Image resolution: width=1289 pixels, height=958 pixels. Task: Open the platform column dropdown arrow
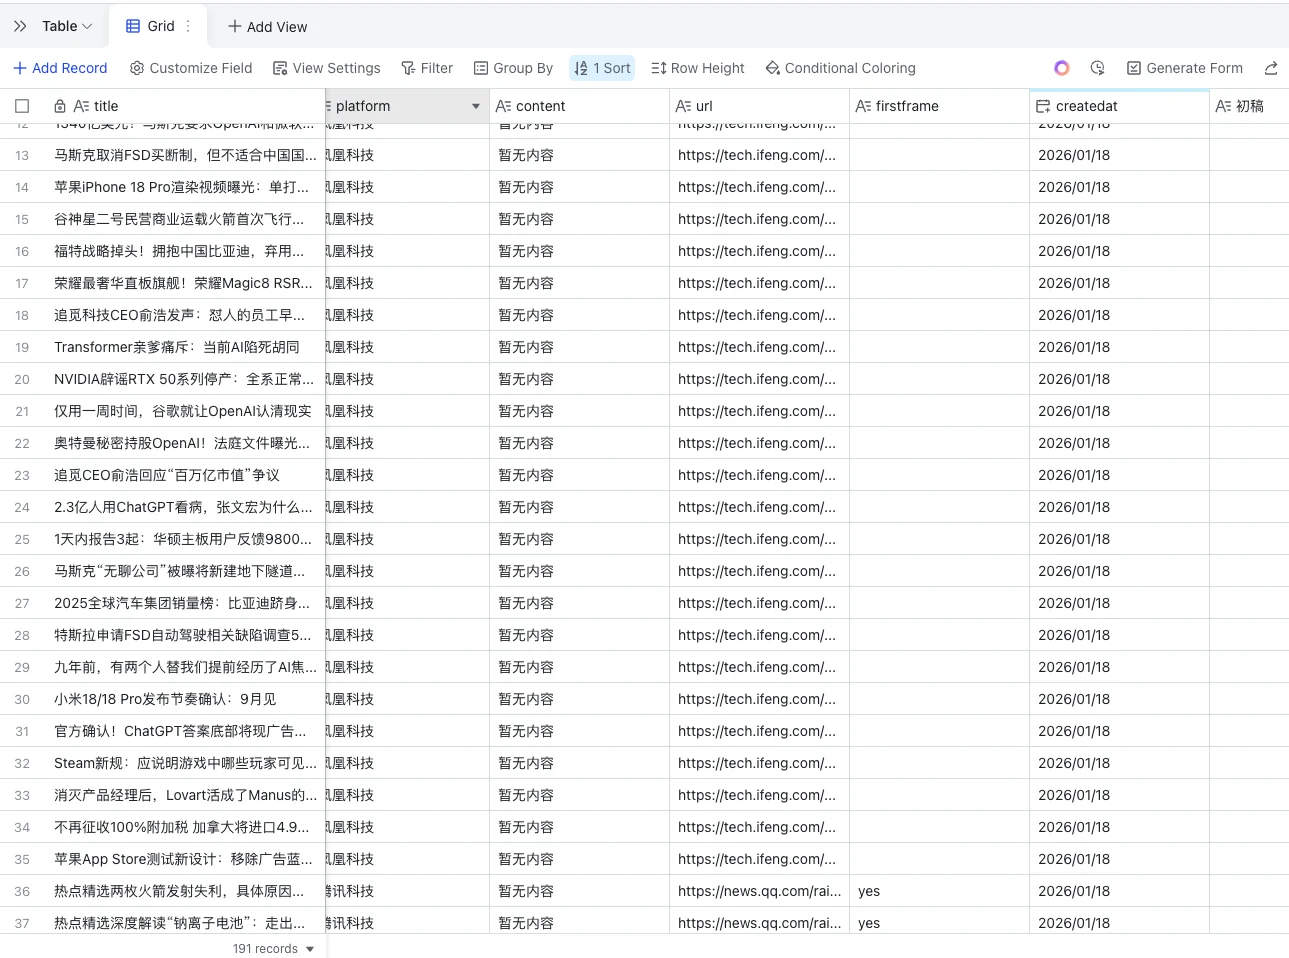click(476, 106)
